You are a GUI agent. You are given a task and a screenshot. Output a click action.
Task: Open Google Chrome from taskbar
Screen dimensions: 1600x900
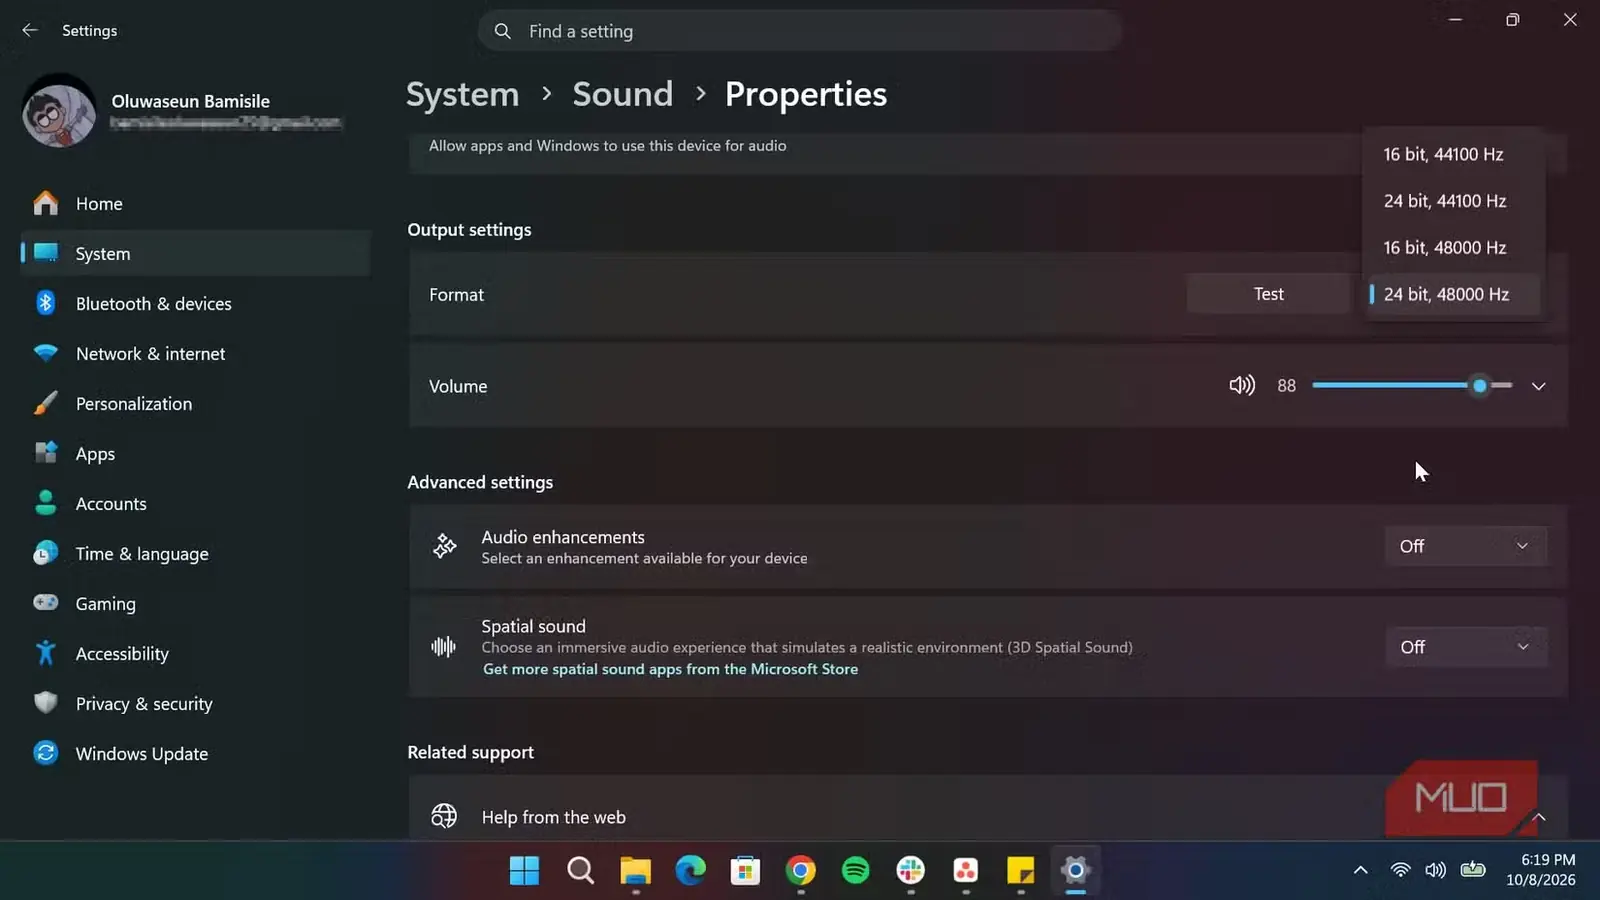click(800, 871)
